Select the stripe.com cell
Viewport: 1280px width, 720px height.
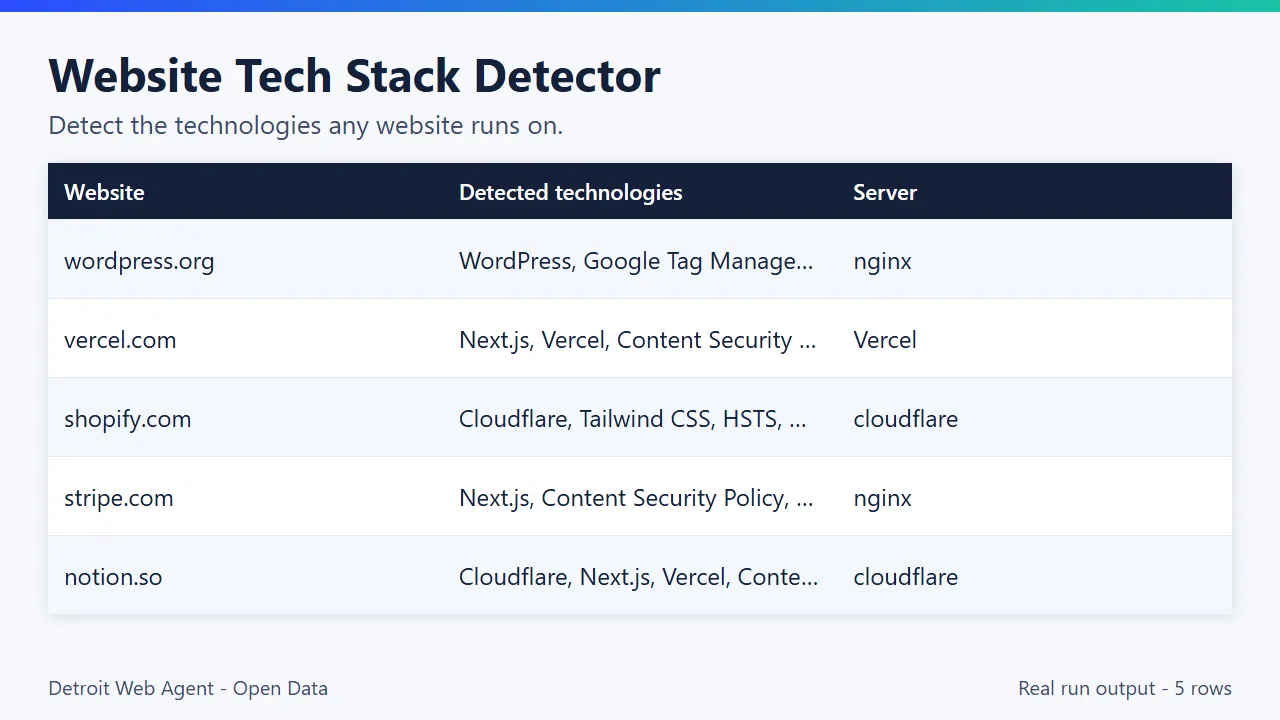point(245,498)
